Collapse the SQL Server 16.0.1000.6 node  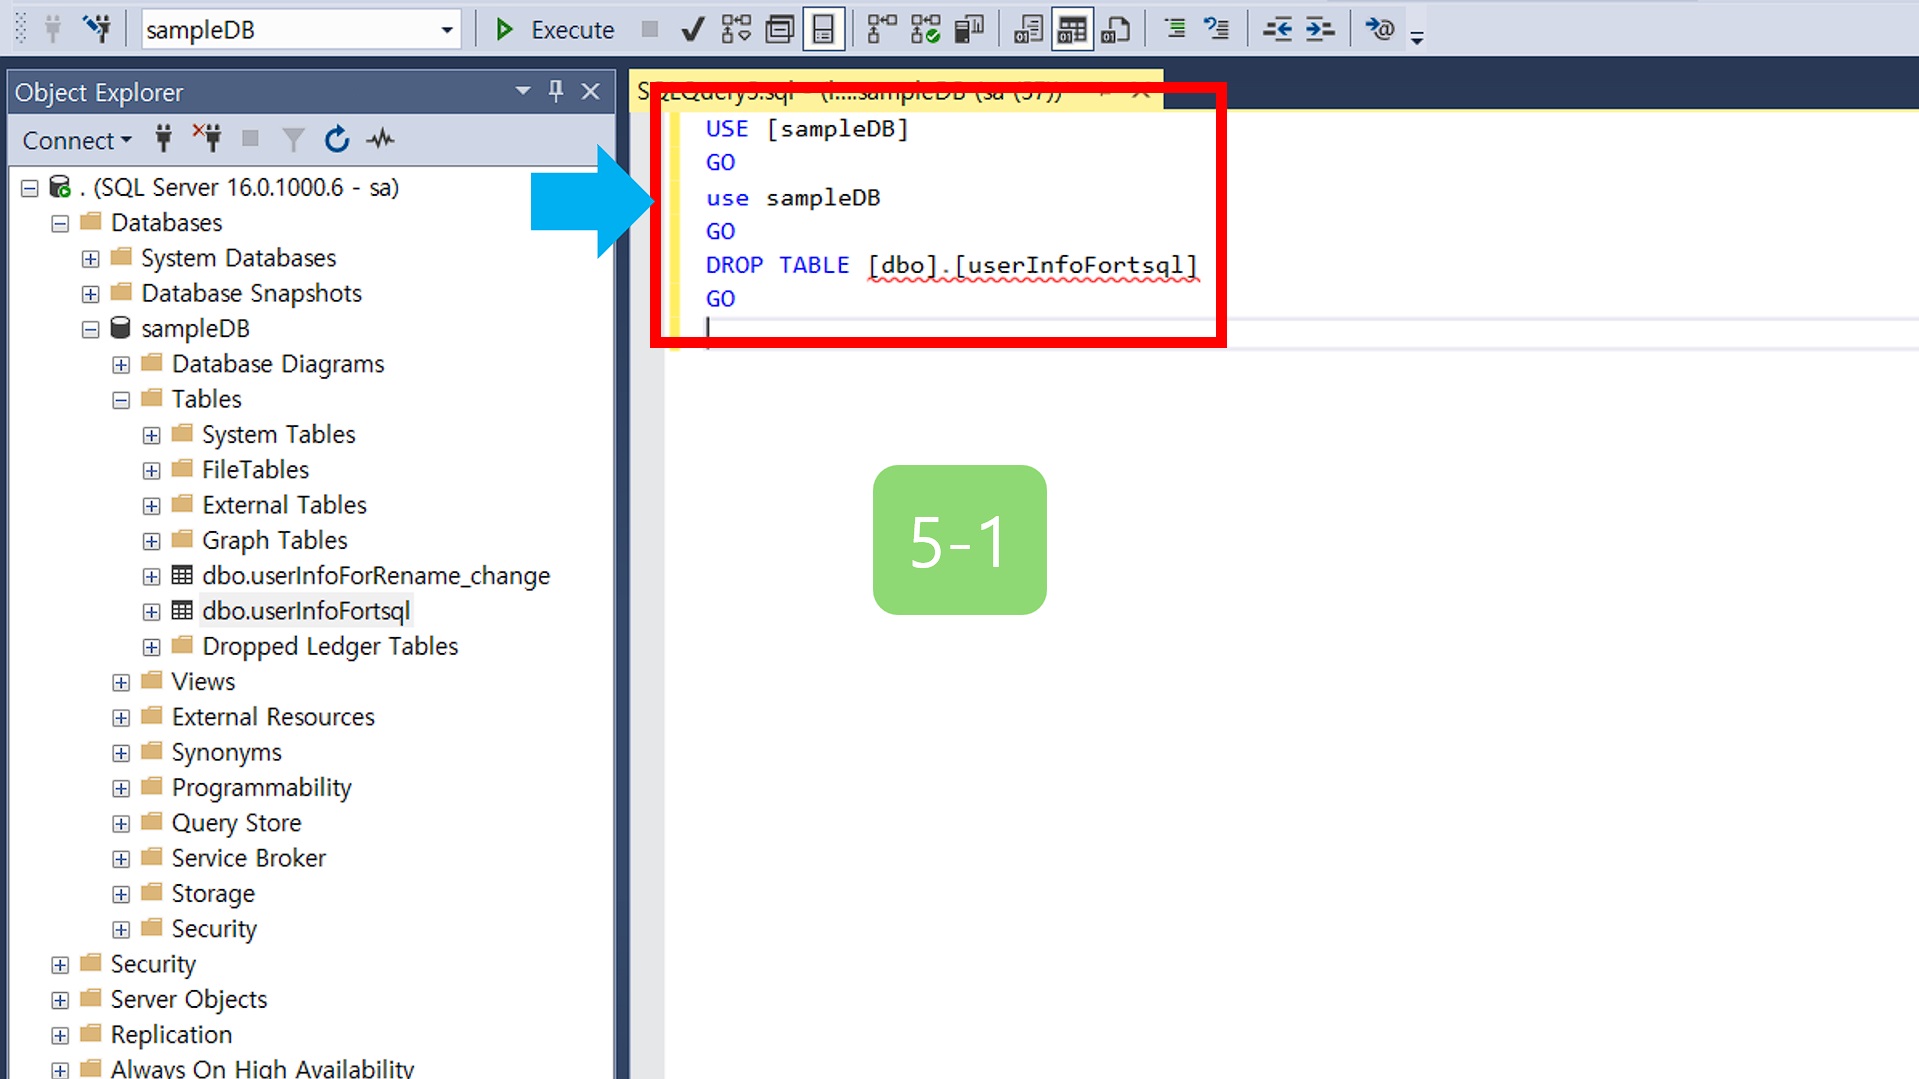point(30,187)
